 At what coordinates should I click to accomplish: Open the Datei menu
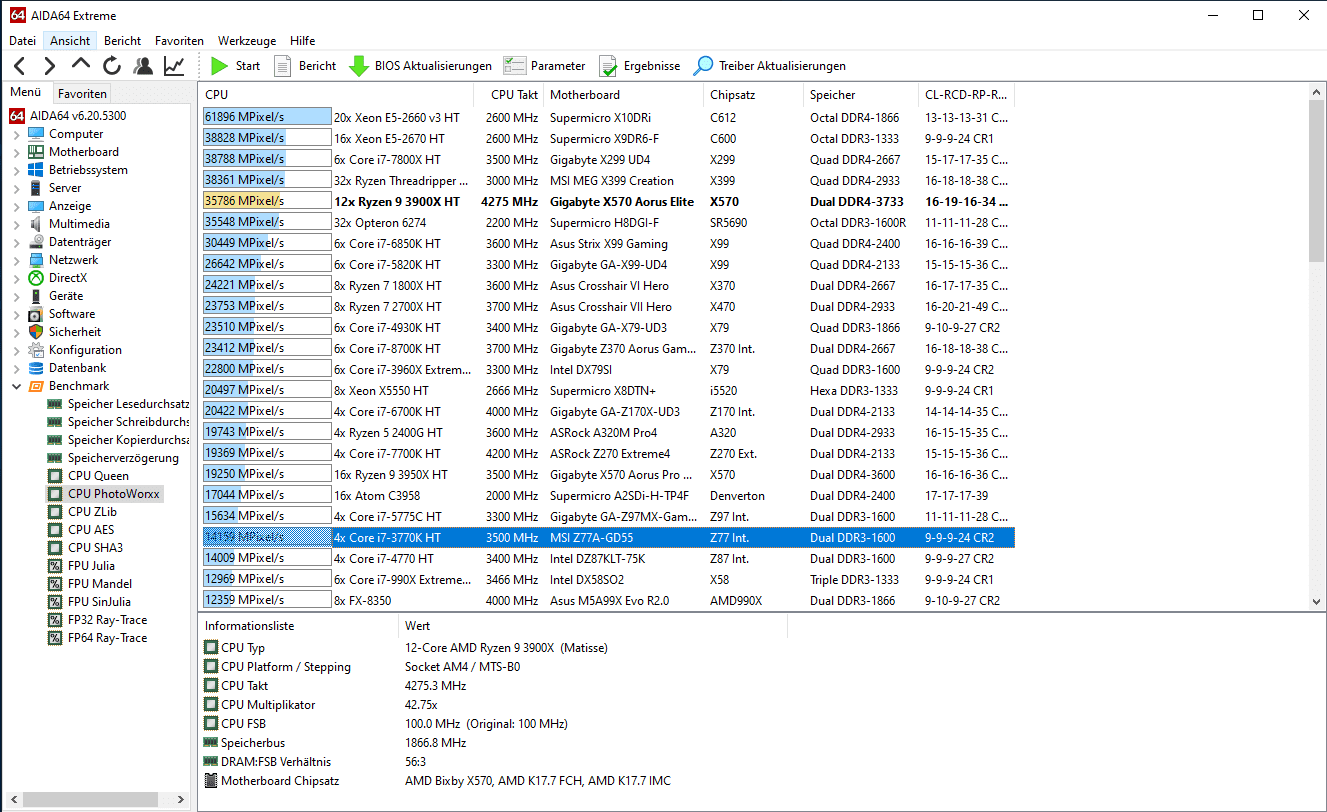click(23, 41)
